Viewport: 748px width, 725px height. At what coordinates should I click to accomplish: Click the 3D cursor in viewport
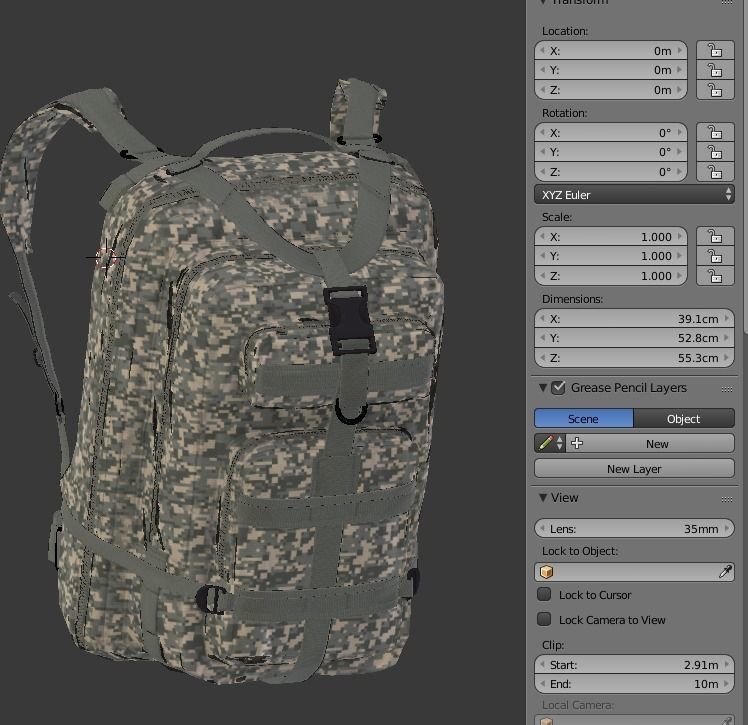click(106, 257)
